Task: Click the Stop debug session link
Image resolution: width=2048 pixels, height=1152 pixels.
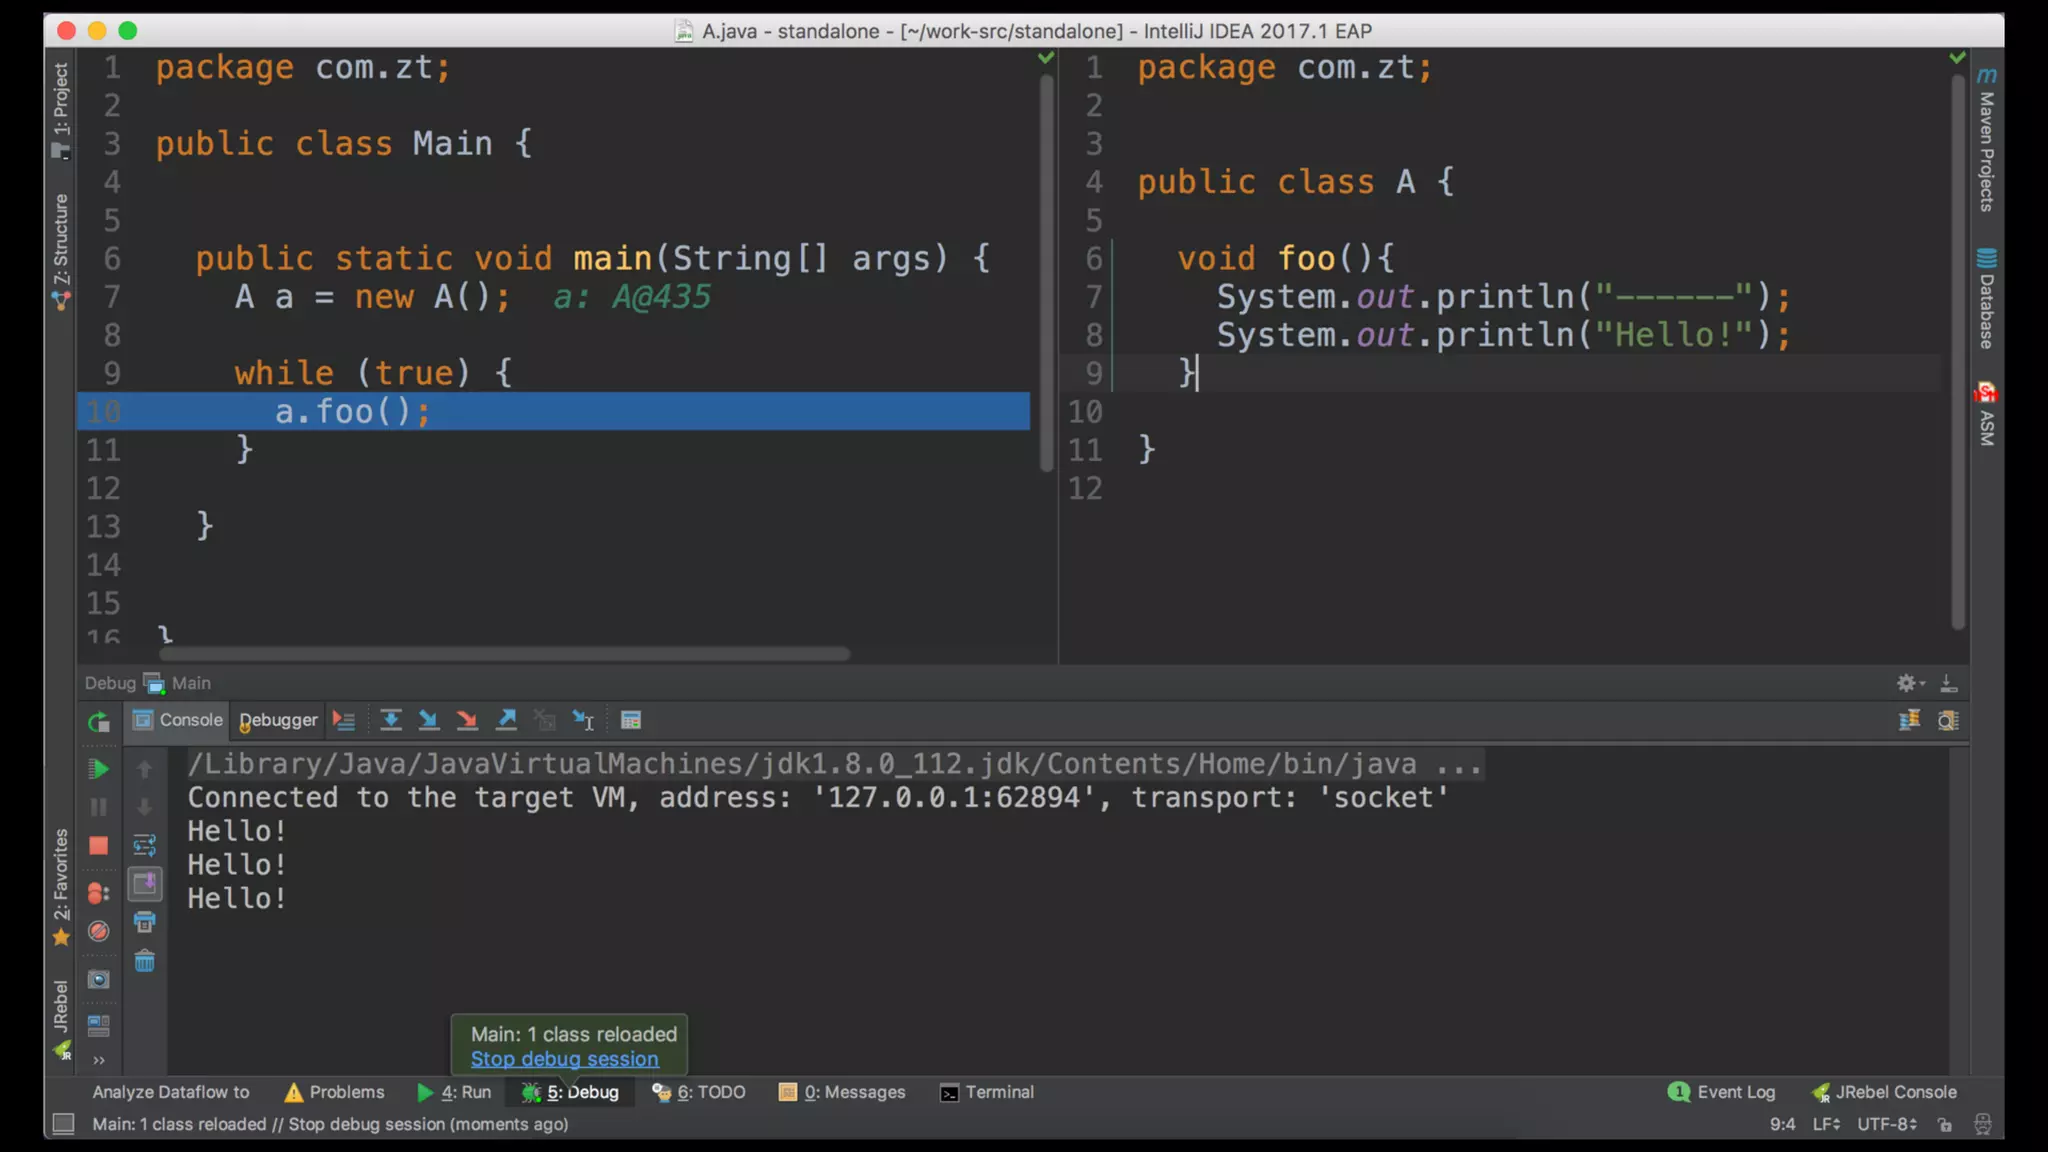Action: click(x=564, y=1059)
